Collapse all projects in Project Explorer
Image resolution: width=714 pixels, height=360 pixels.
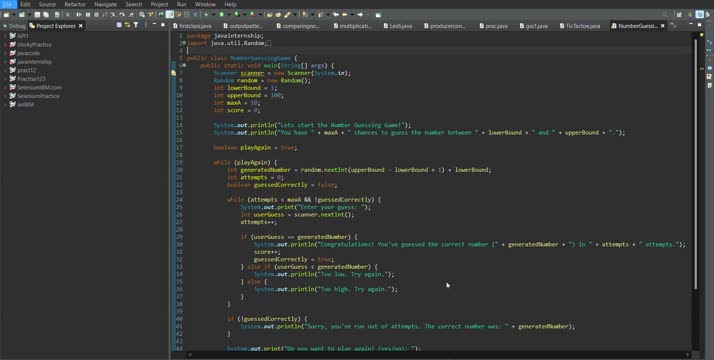(x=119, y=25)
